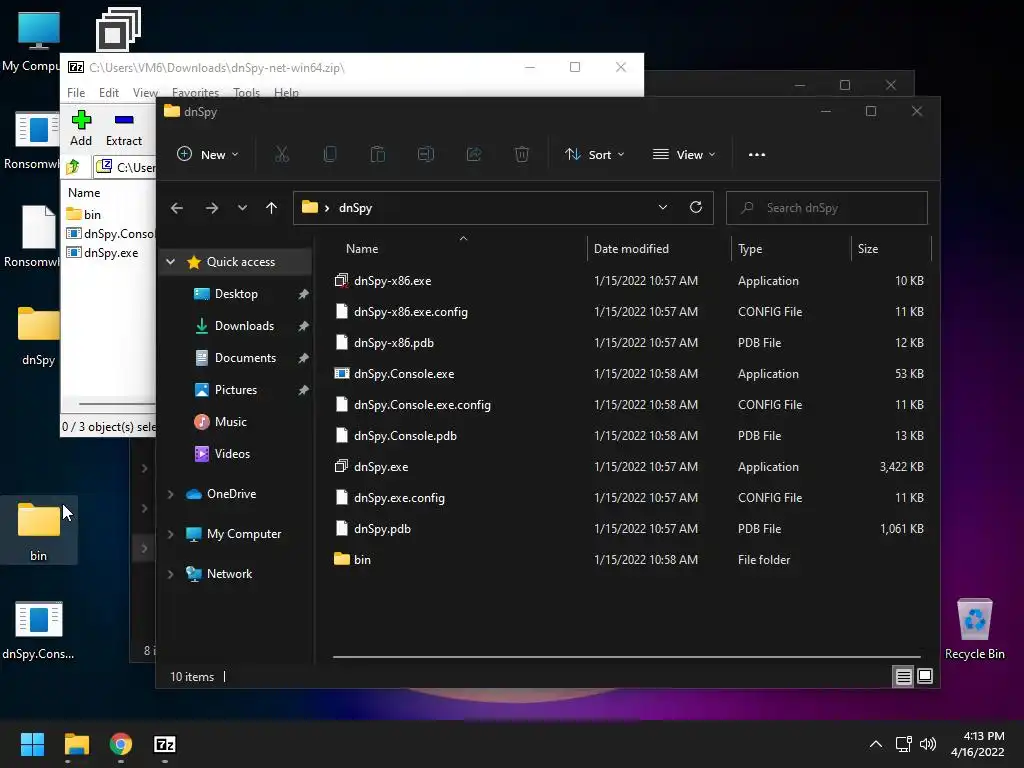Refresh the dnSpy folder view
The image size is (1024, 768).
(696, 207)
